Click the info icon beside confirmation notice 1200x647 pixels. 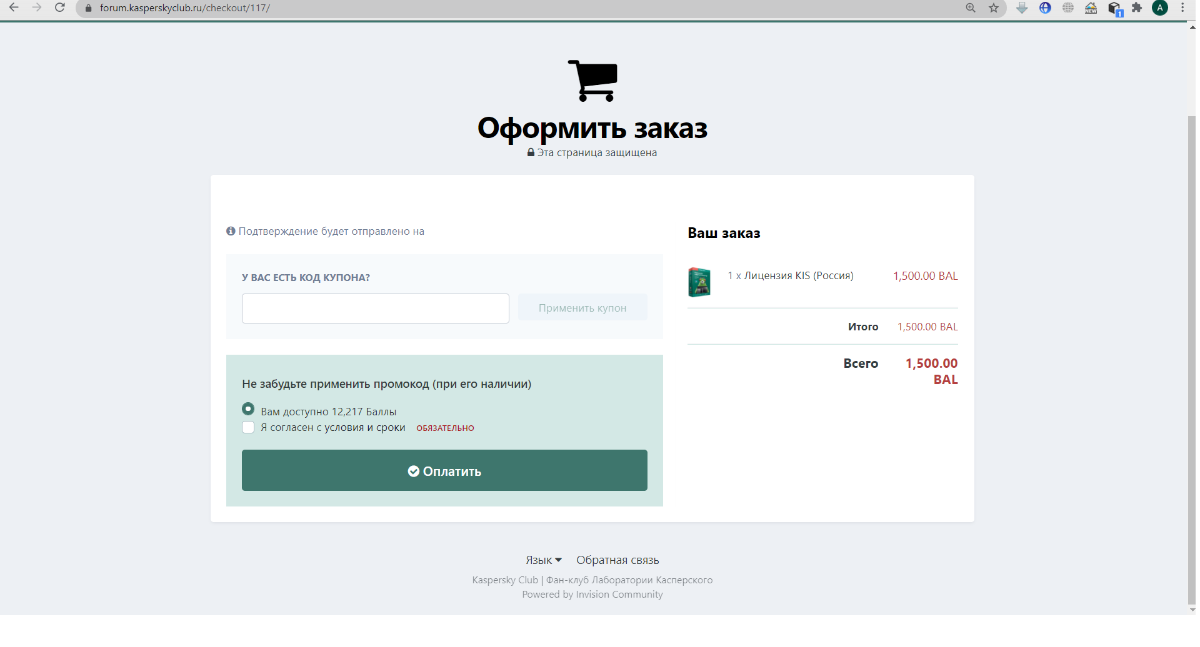231,231
